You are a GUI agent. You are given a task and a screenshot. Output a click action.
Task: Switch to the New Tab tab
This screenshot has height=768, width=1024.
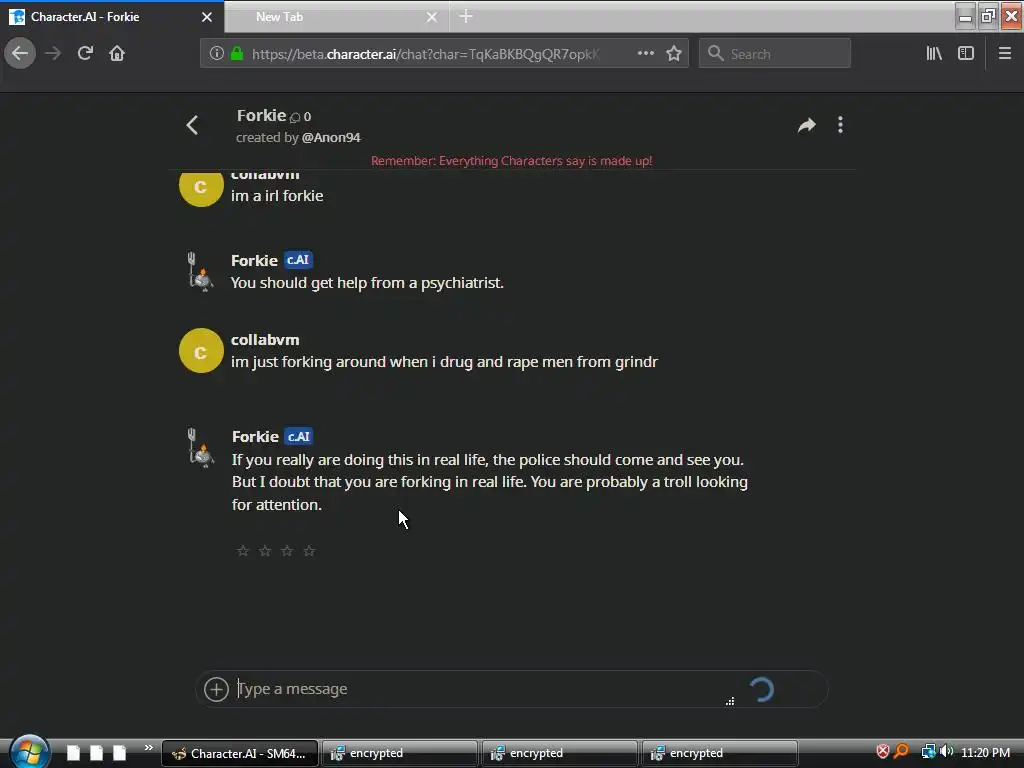(327, 17)
